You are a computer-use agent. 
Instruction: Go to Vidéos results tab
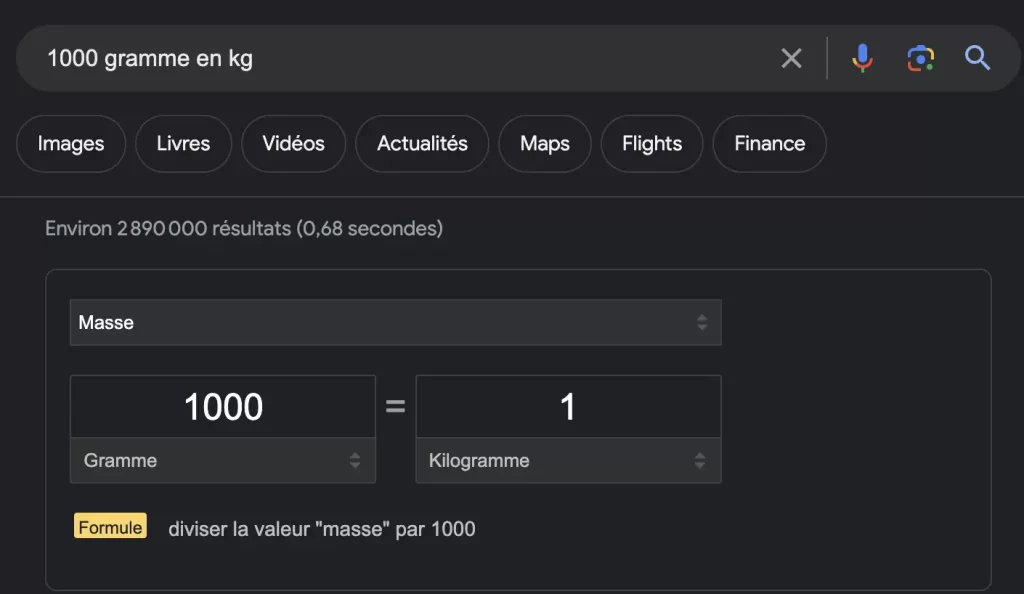tap(293, 144)
